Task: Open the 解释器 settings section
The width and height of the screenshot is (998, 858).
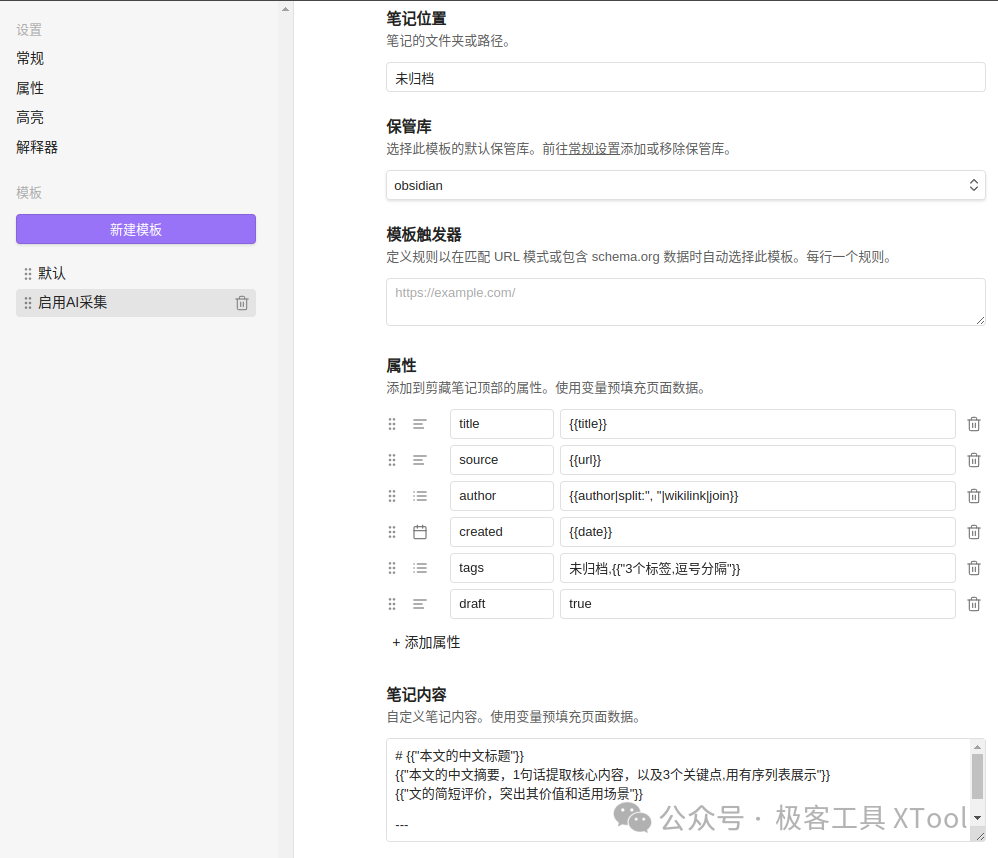Action: pos(35,147)
